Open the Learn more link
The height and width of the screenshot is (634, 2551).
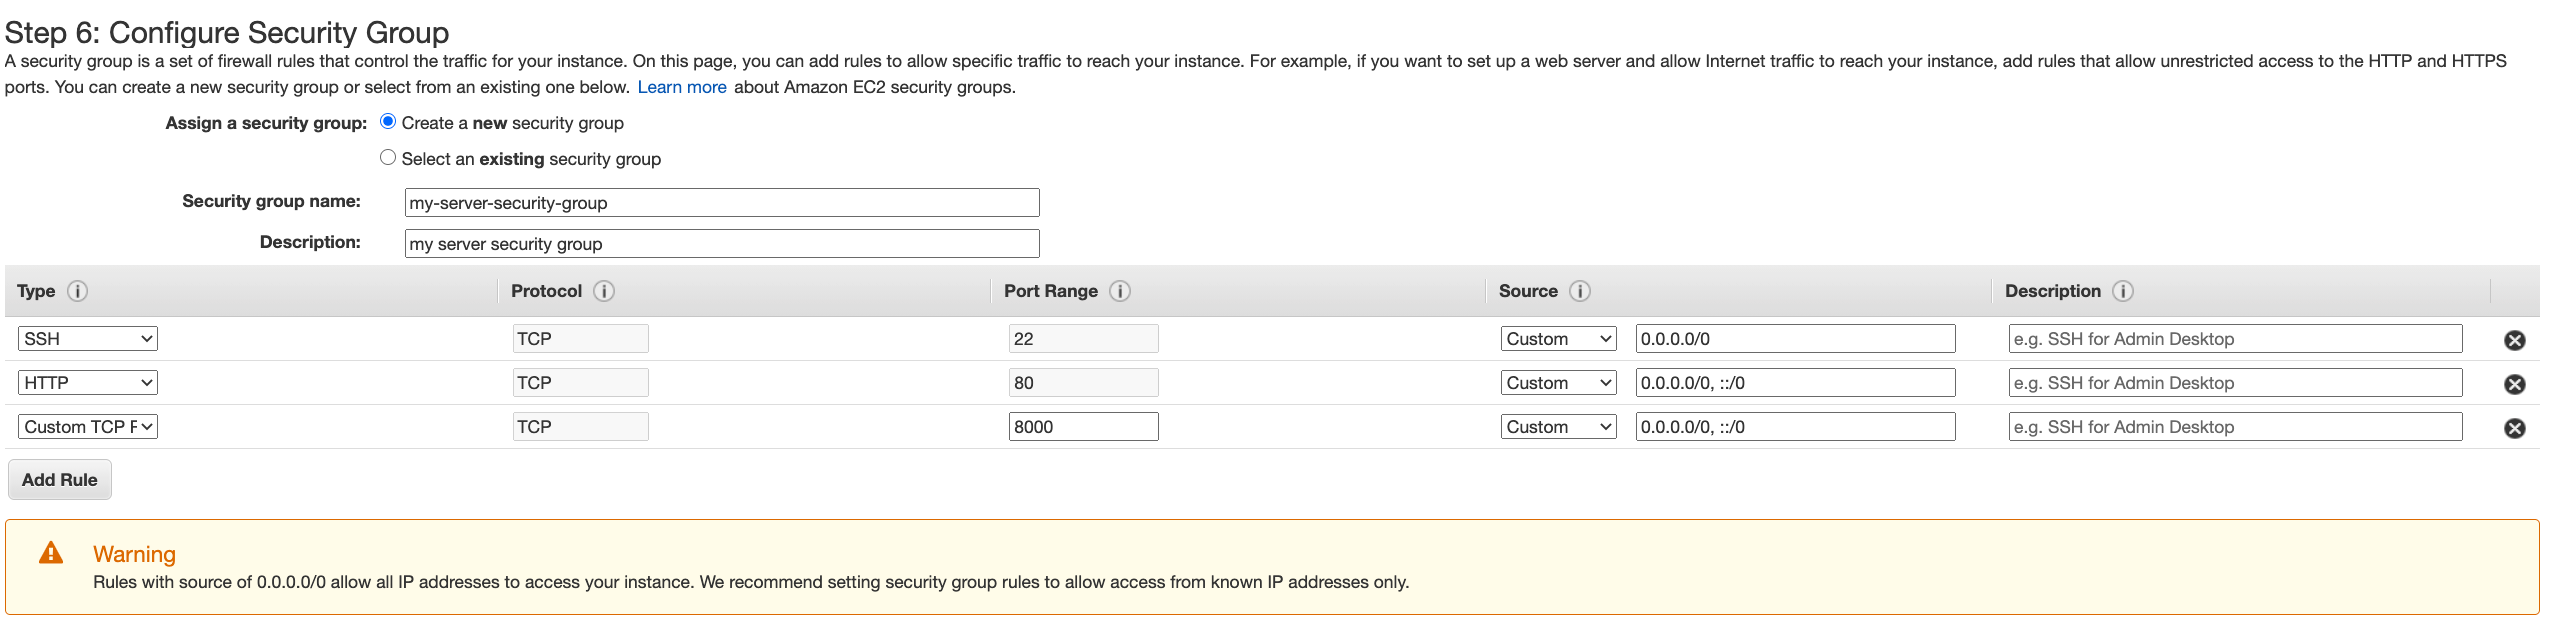click(682, 87)
